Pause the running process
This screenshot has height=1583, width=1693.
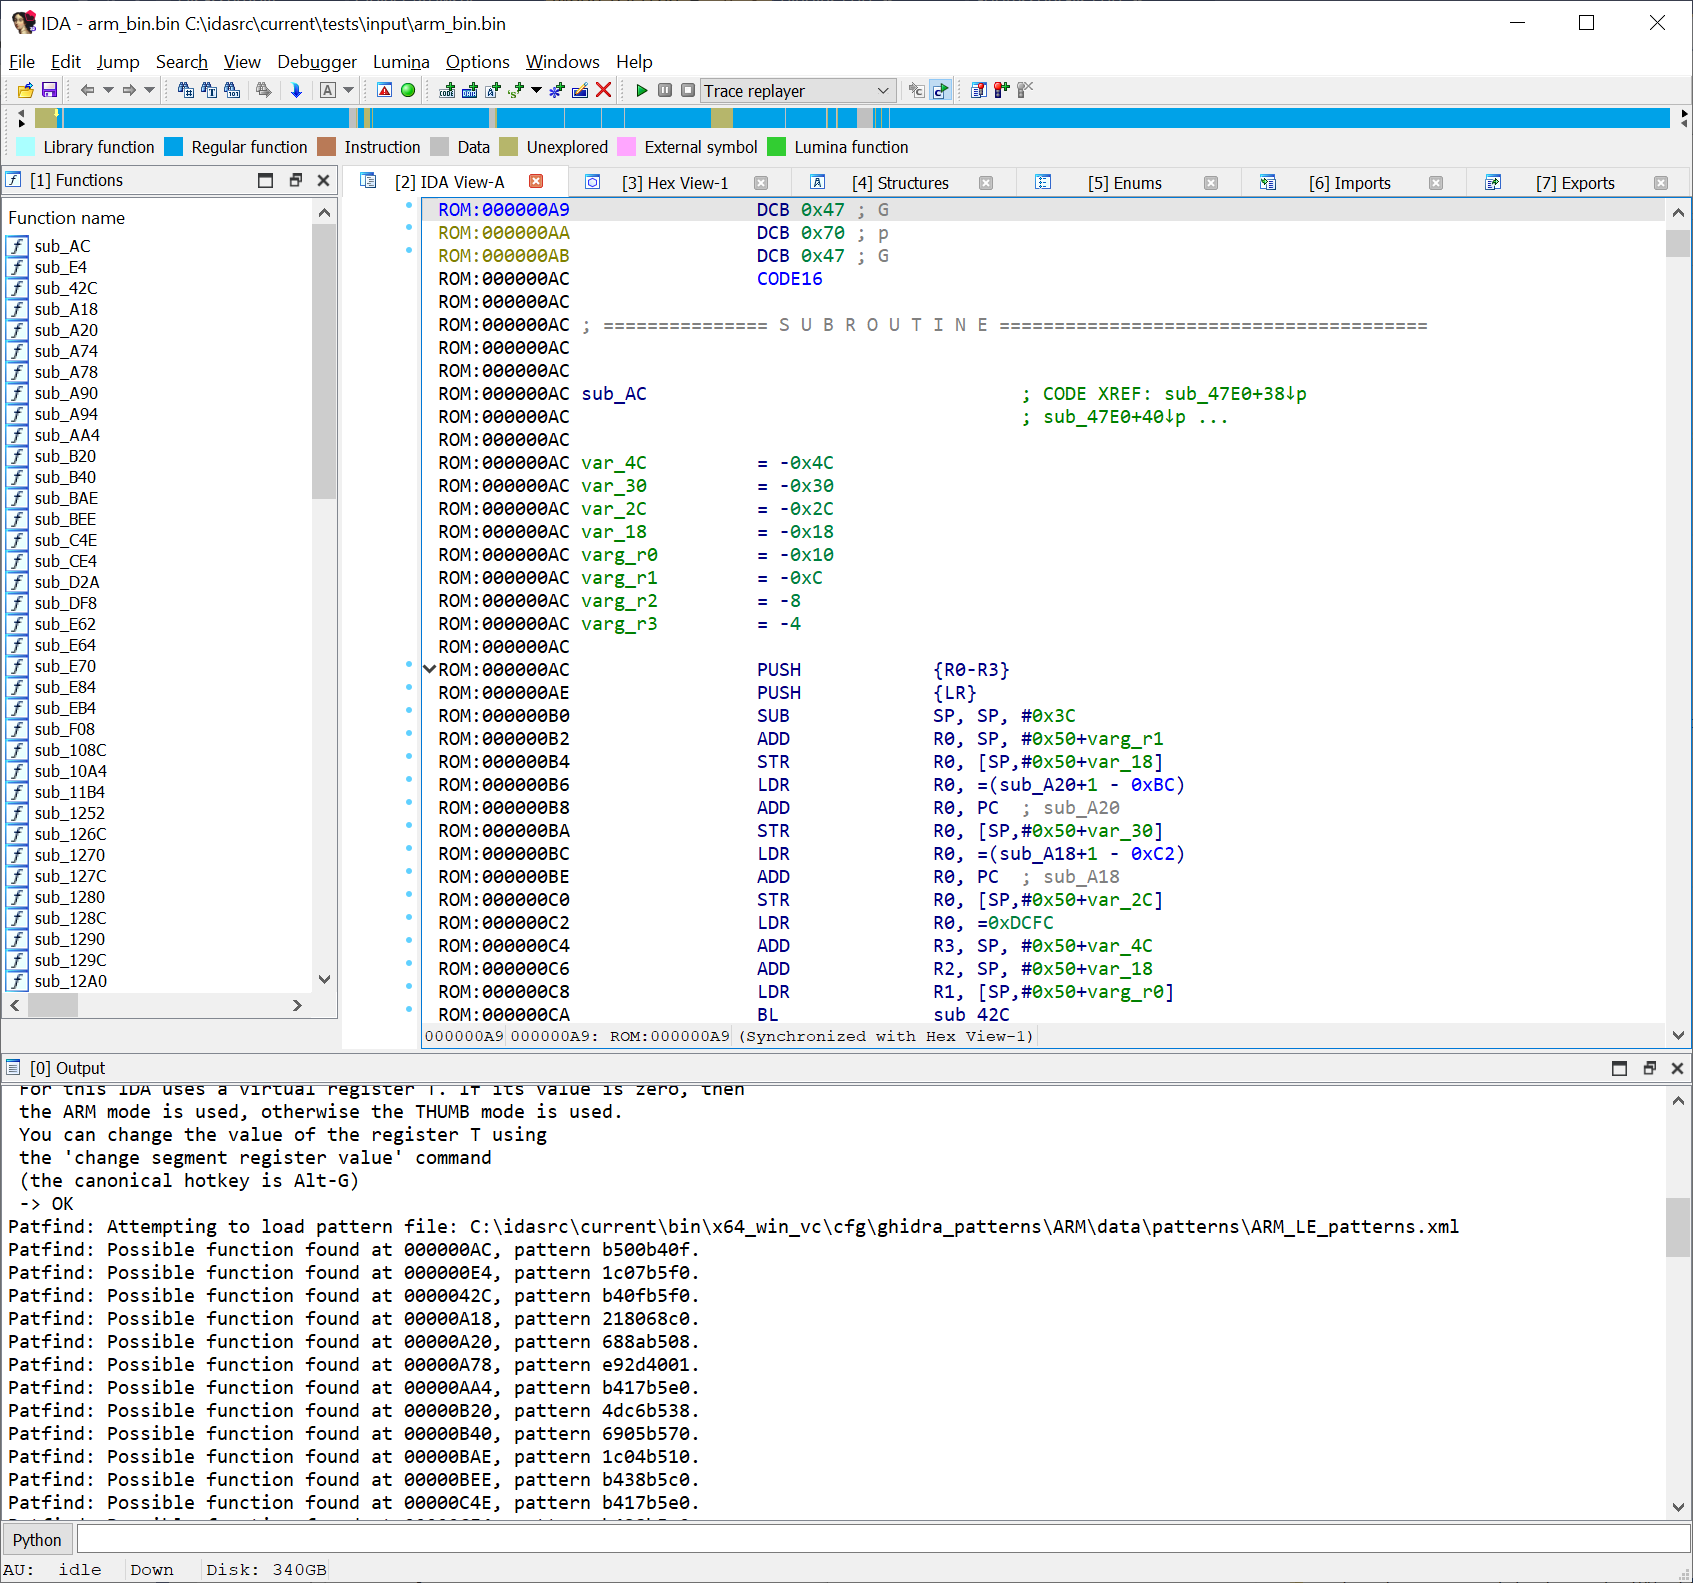click(x=664, y=90)
